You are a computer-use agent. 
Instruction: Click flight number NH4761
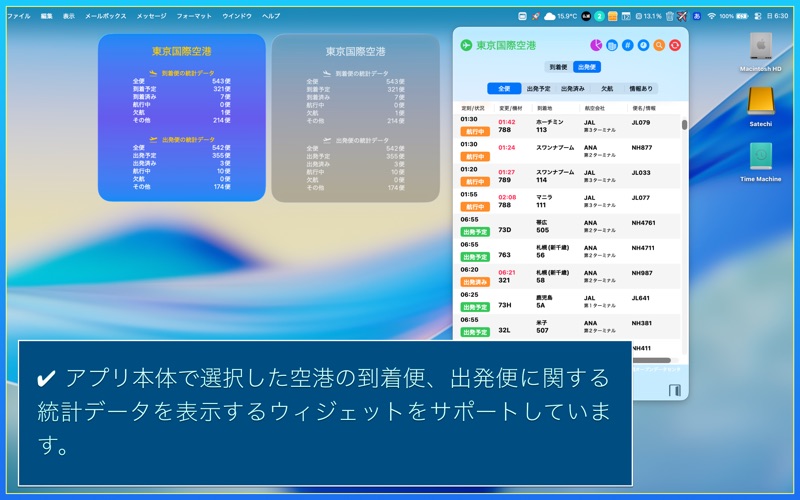coord(643,223)
